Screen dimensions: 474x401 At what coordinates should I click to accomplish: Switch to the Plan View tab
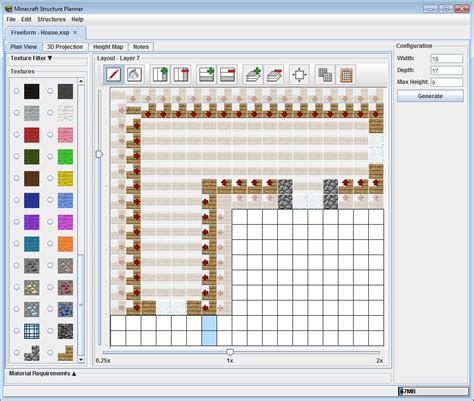[x=24, y=47]
